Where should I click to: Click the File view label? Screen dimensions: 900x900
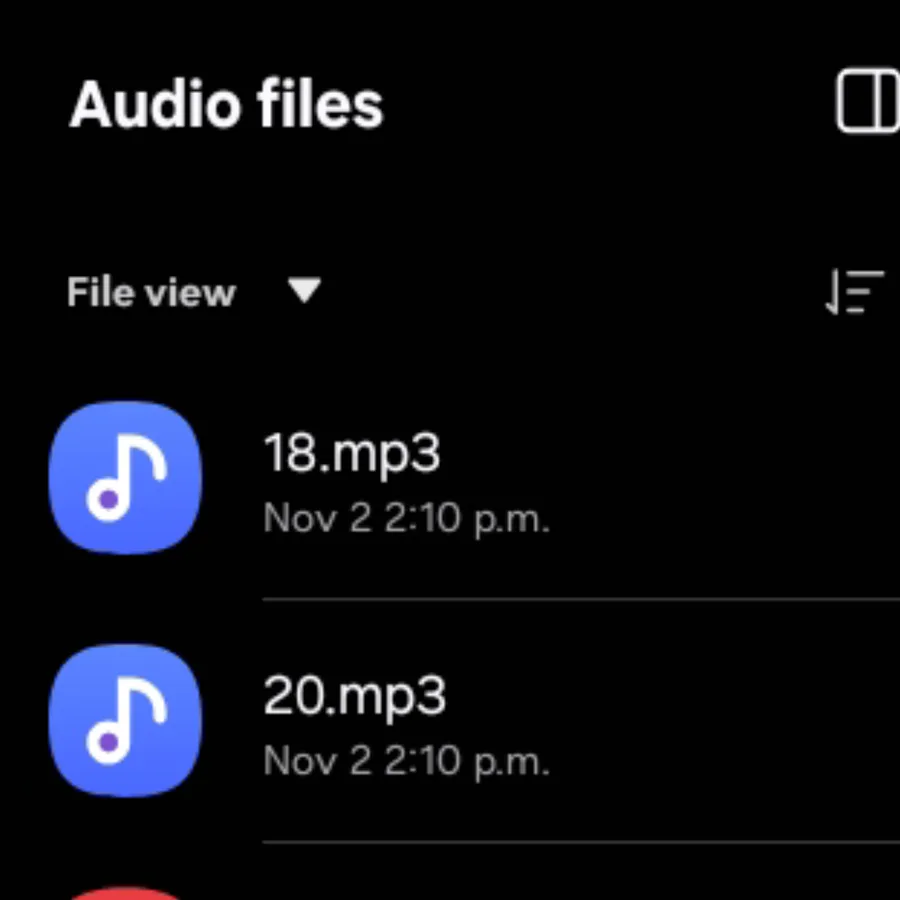(151, 292)
